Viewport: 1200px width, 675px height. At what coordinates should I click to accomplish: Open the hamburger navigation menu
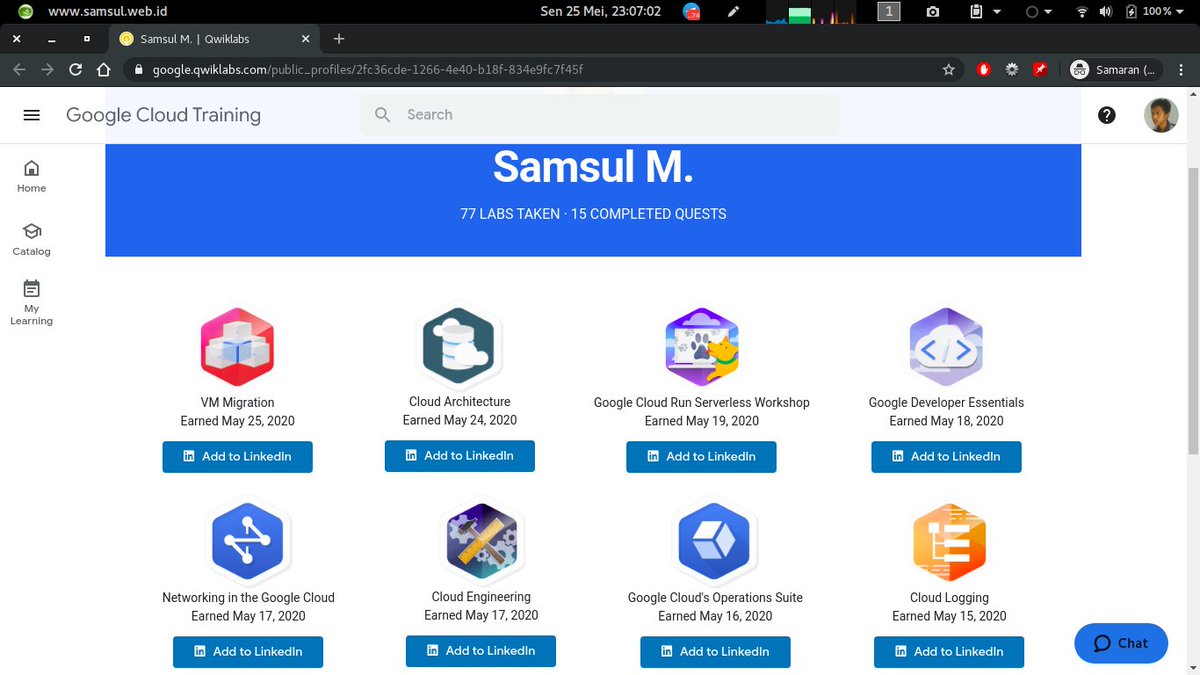(x=31, y=115)
